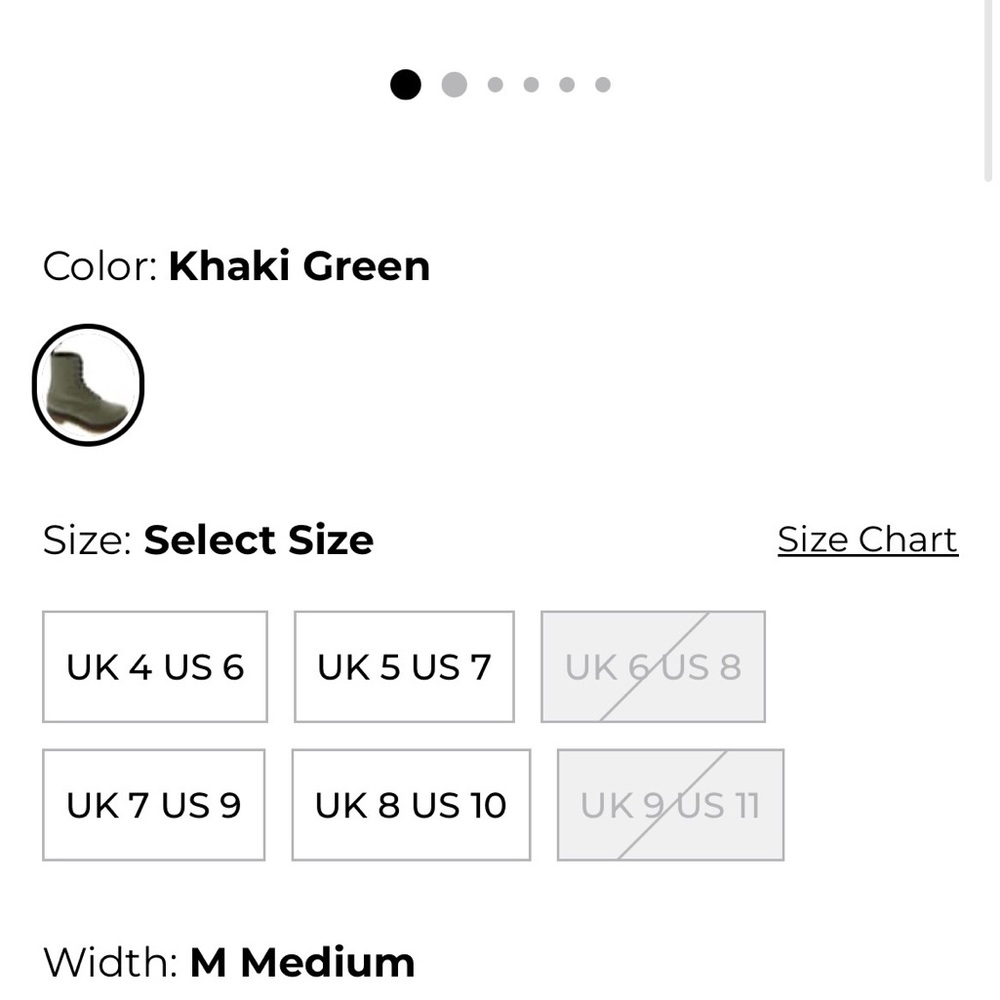1000x1000 pixels.
Task: Select size UK 4 US 6
Action: 154,666
